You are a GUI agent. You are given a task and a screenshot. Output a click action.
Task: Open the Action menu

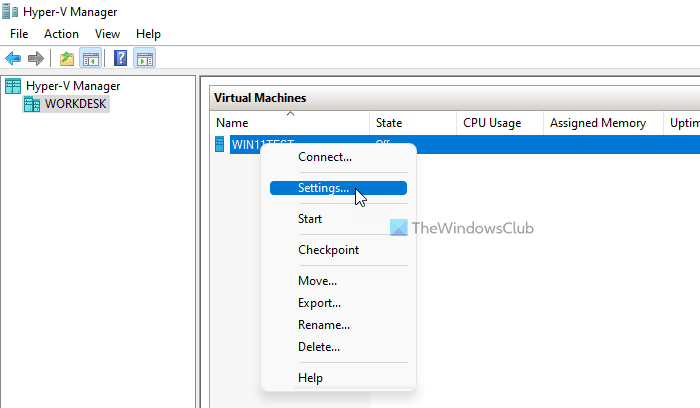pyautogui.click(x=61, y=34)
